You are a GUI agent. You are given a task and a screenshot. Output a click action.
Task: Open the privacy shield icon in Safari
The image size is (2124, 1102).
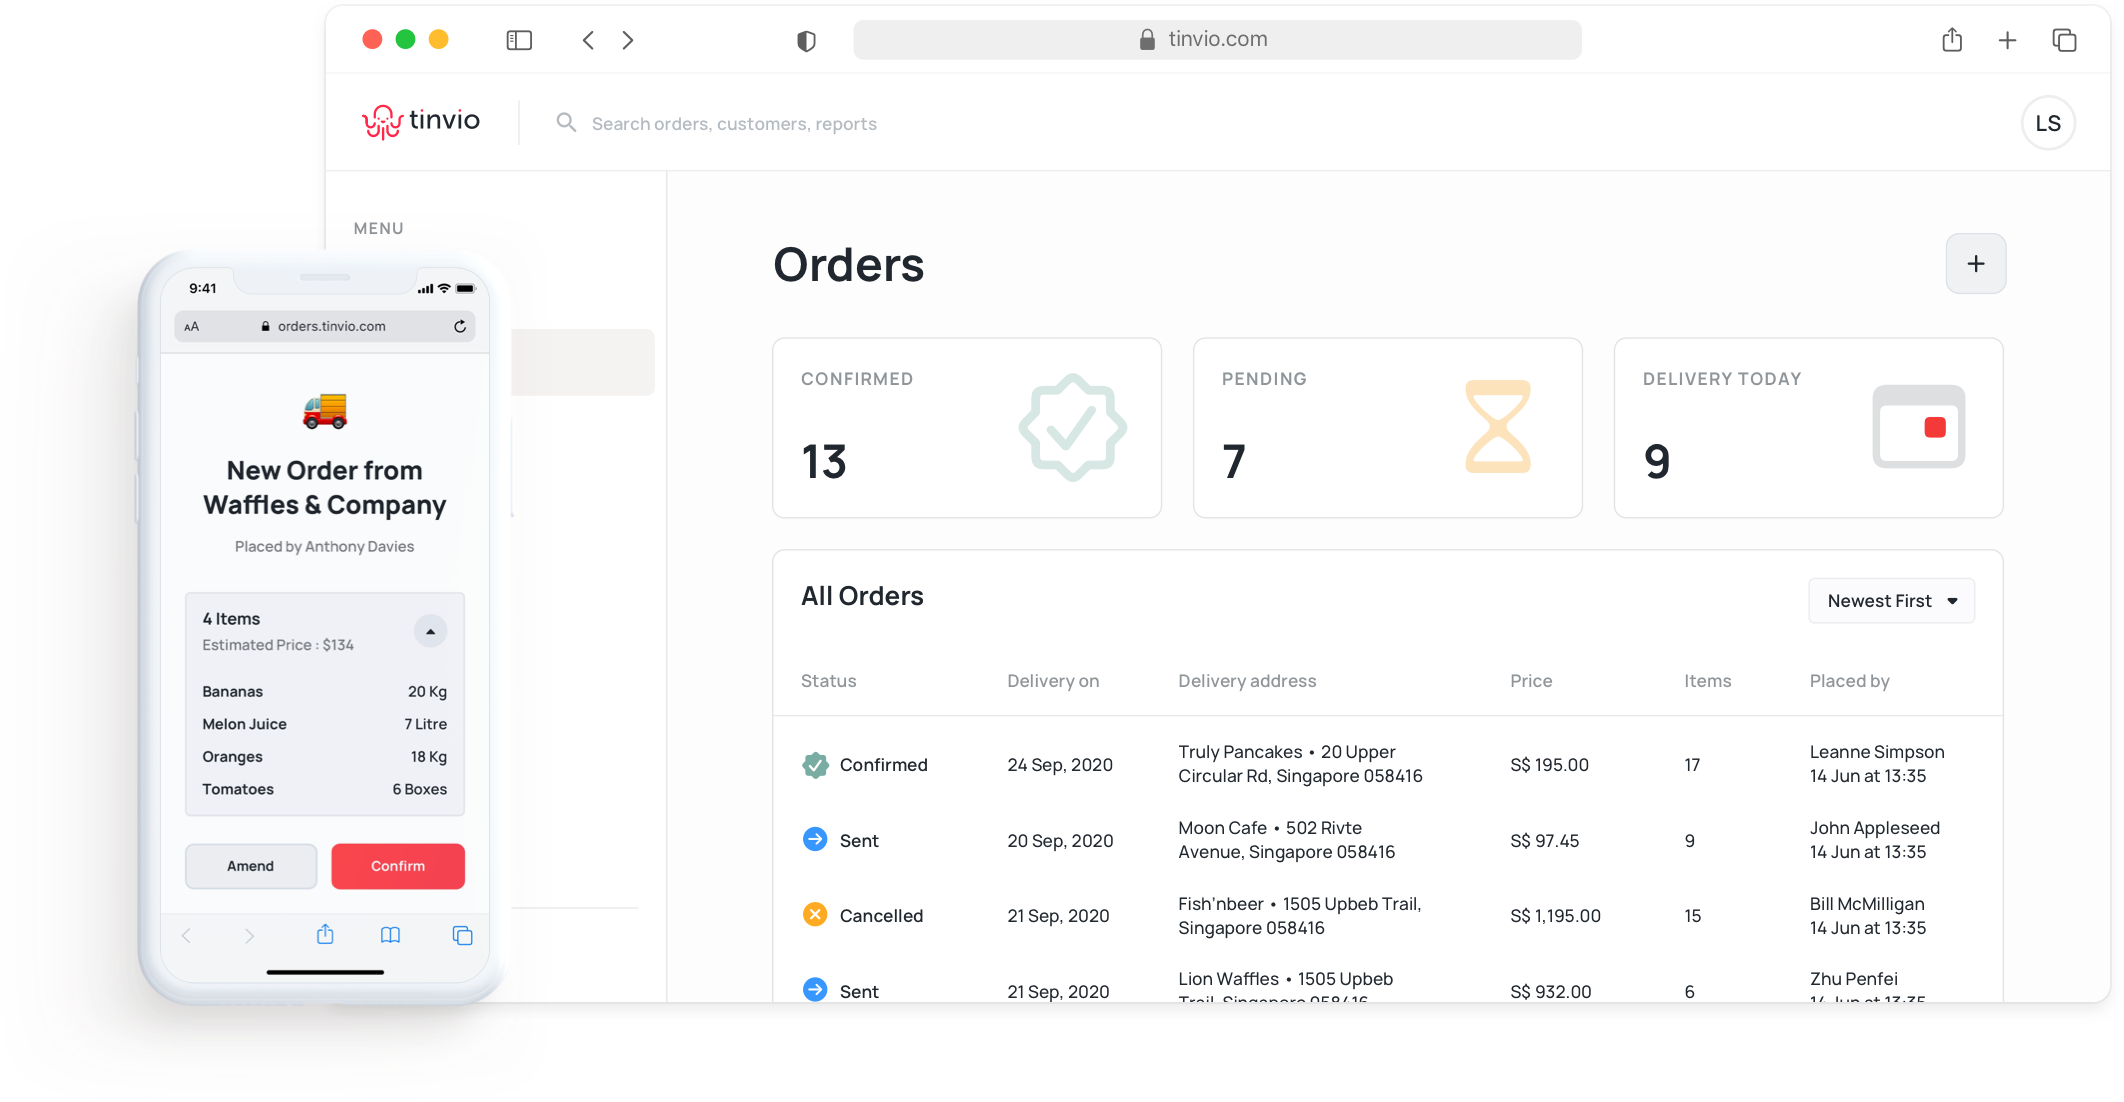tap(806, 40)
